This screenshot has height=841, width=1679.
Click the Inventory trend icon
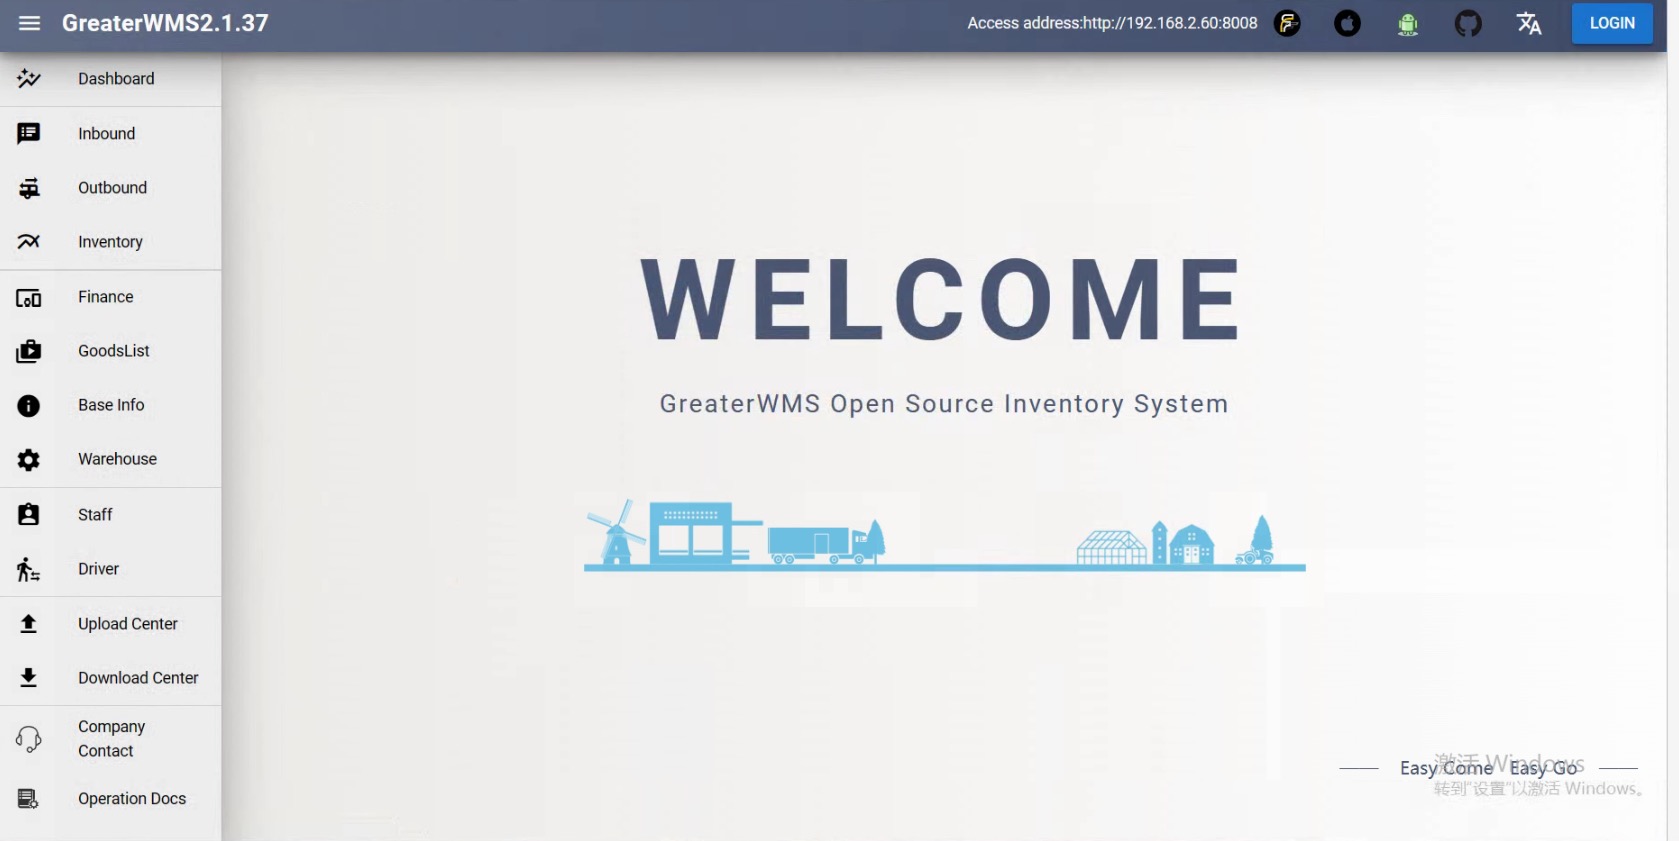tap(29, 242)
